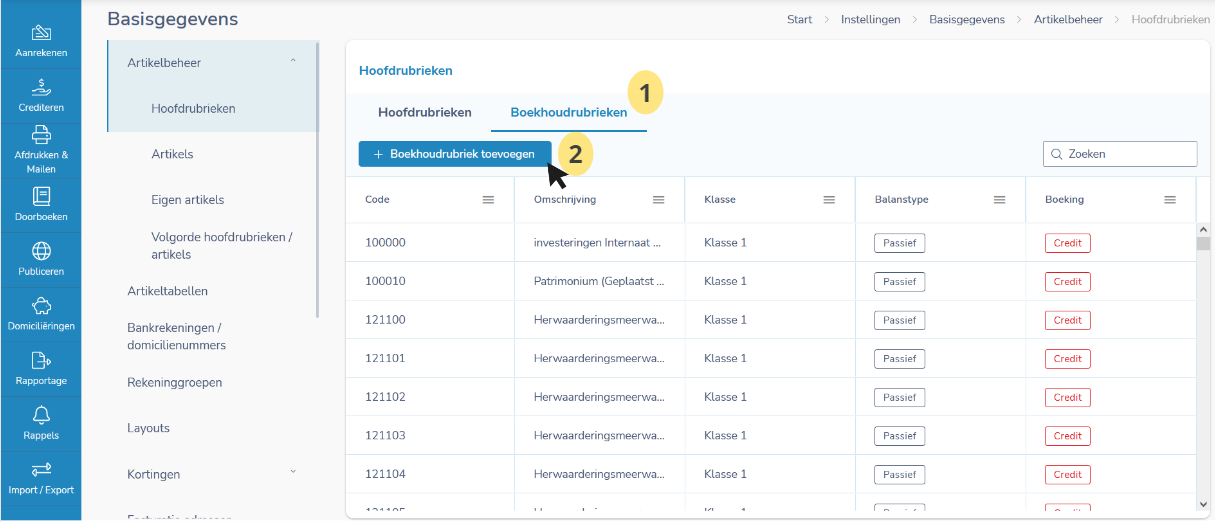
Task: Open the Afdrukken & Mailen printer icon
Action: click(41, 134)
